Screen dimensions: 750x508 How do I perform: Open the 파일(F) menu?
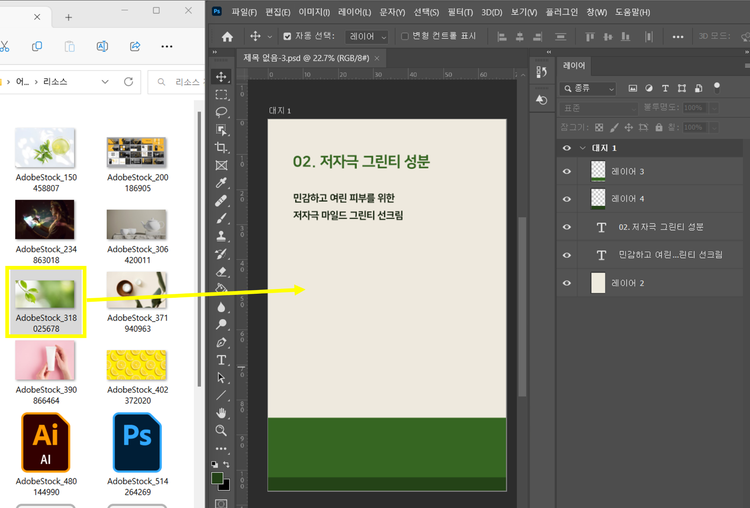[244, 12]
